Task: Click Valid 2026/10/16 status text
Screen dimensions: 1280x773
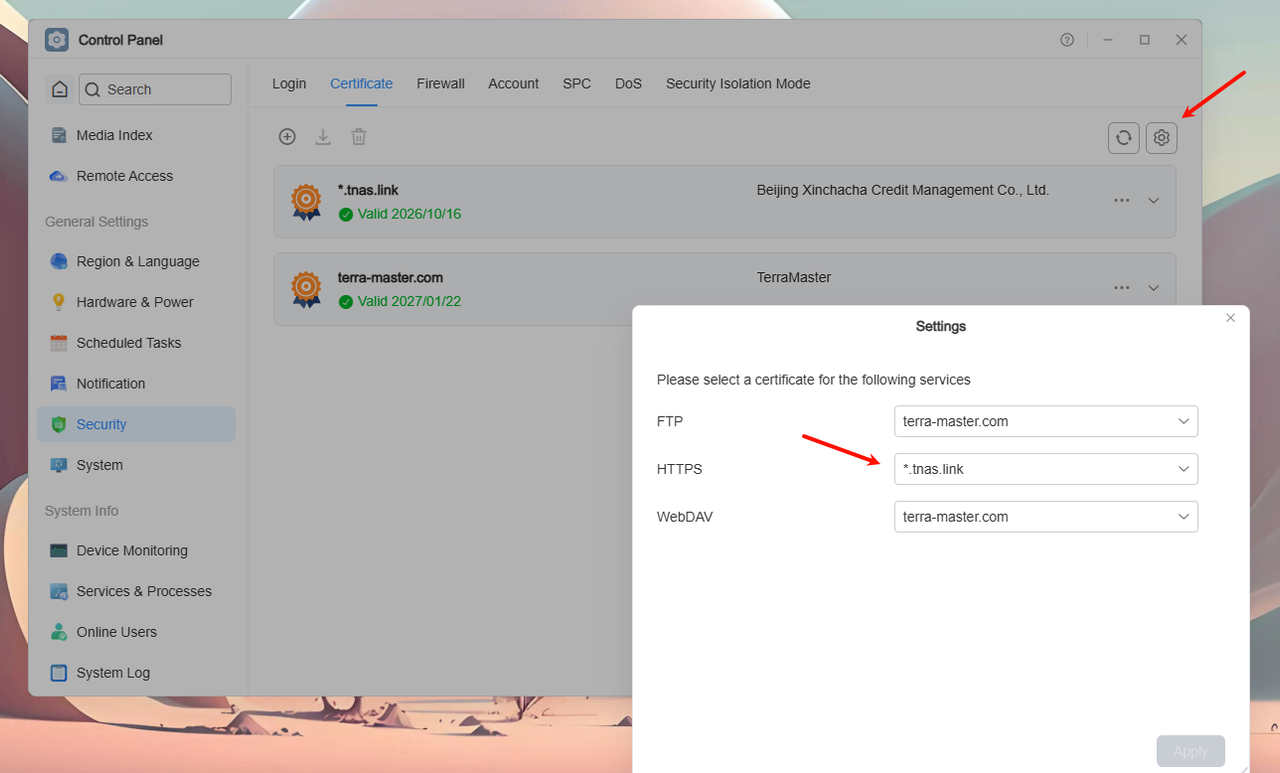Action: coord(409,214)
